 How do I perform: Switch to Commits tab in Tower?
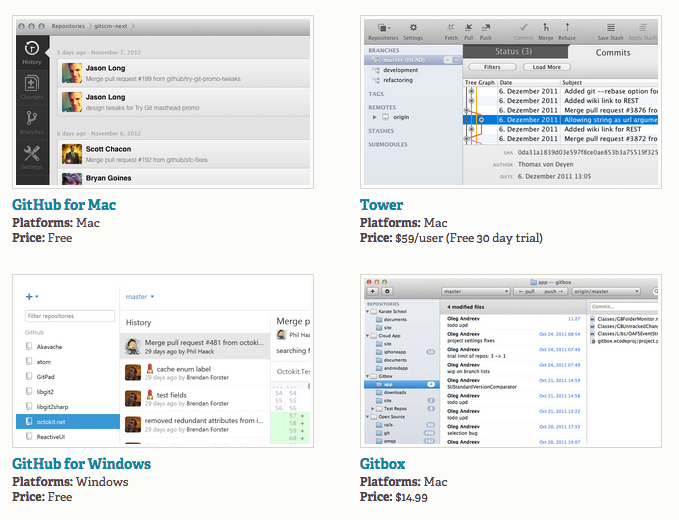click(x=613, y=52)
